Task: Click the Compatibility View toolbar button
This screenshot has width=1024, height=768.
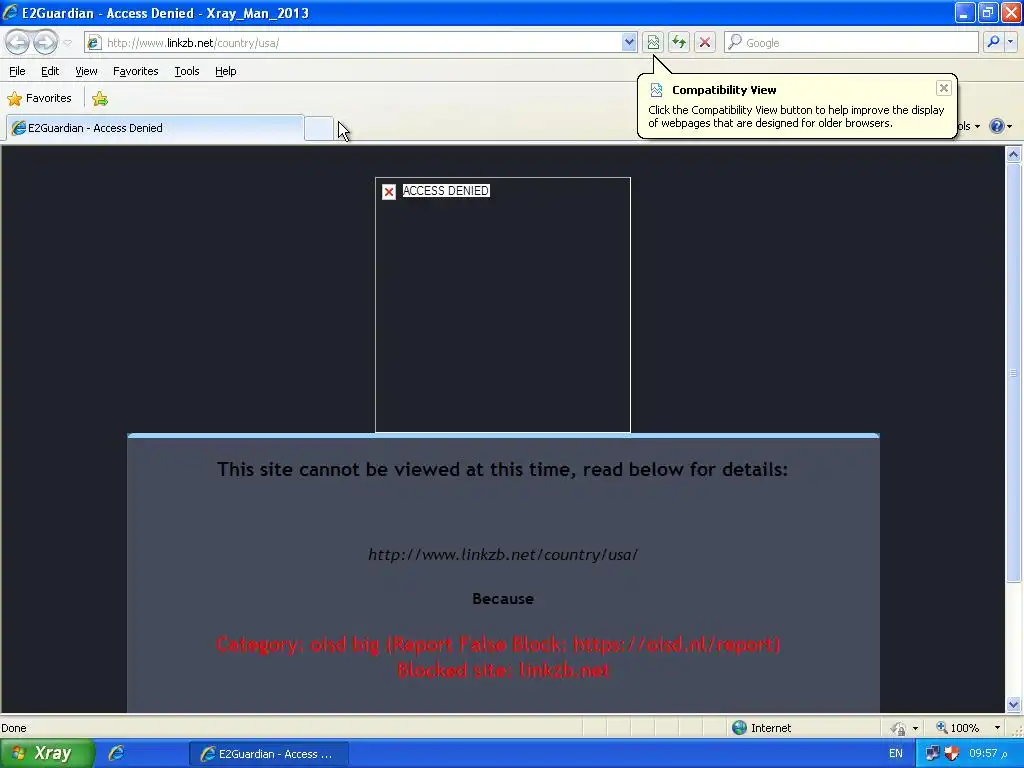Action: pos(653,42)
